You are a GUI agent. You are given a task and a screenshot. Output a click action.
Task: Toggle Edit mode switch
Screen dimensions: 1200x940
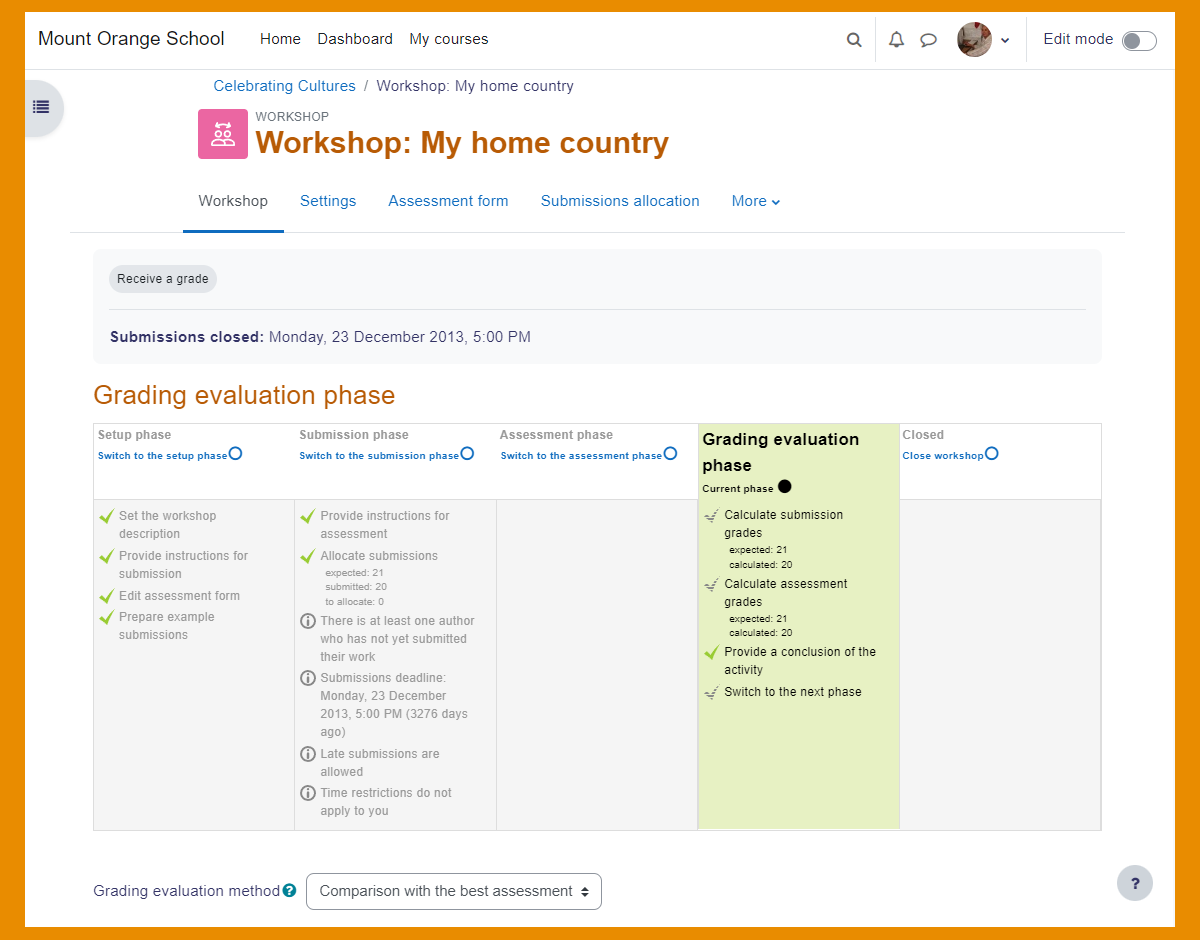[x=1139, y=40]
